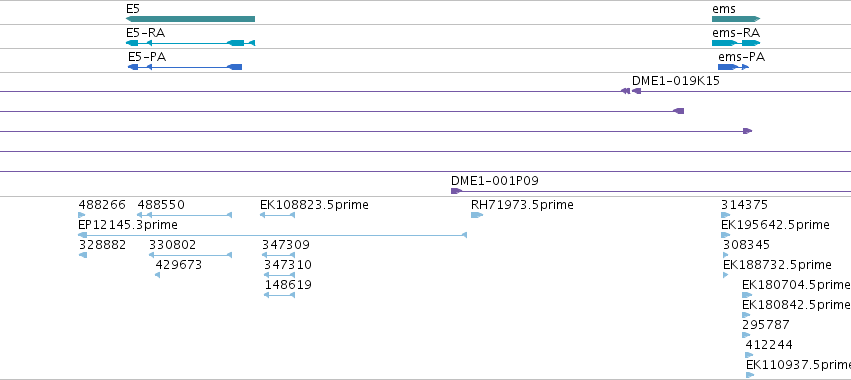Screen dimensions: 851x380
Task: Select the EP12145.3prime long EST line
Action: tap(272, 235)
